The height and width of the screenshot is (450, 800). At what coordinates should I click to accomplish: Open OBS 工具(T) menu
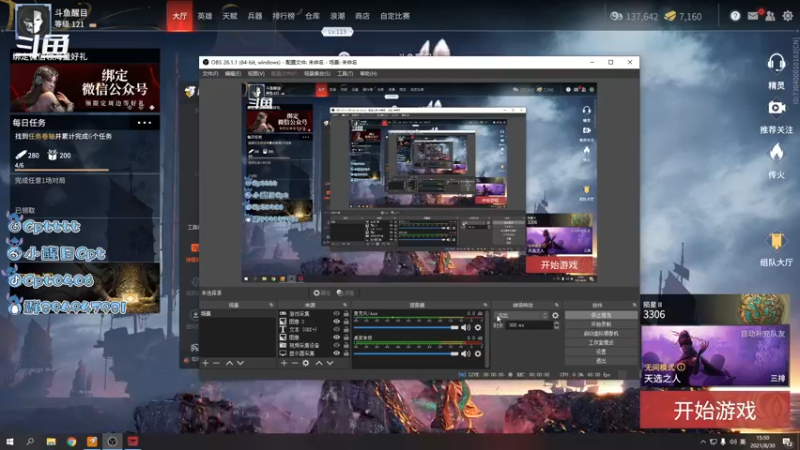pos(345,74)
